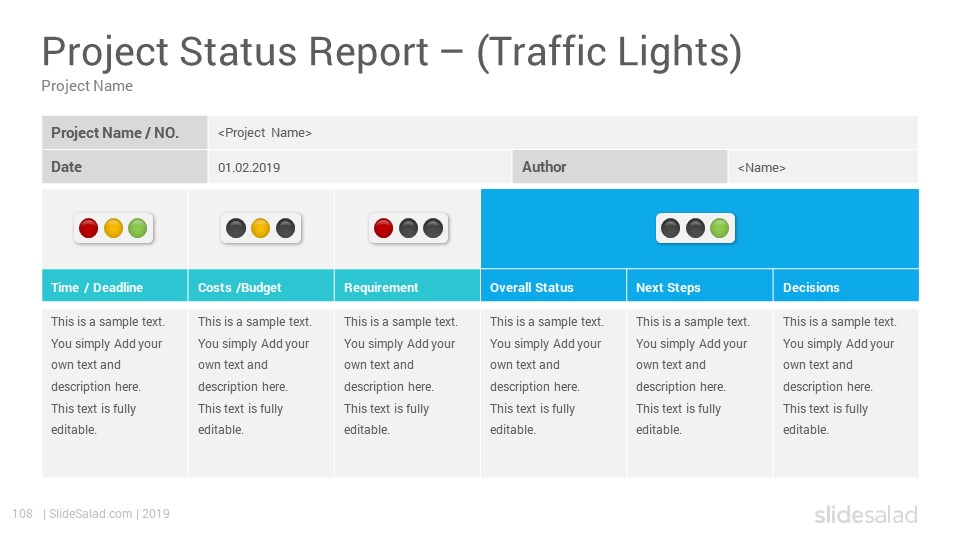Select the traffic light icon in blue panel
The width and height of the screenshot is (960, 540).
coord(695,228)
